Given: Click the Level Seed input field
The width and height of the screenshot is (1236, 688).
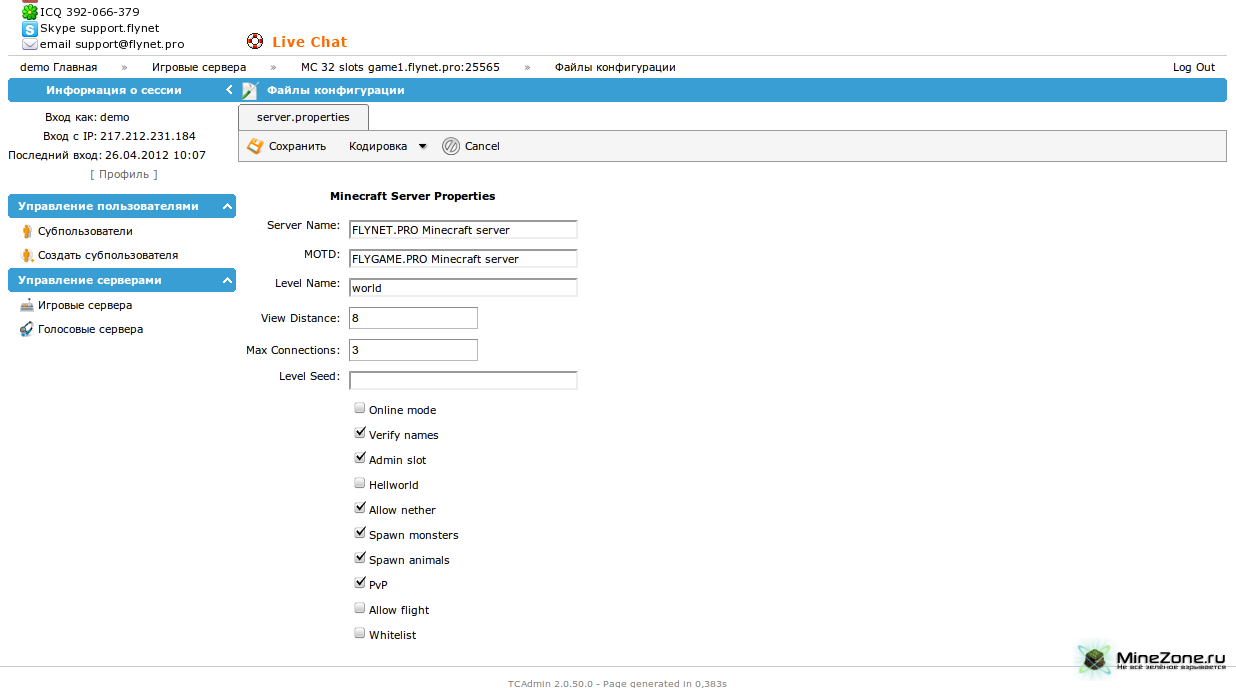Looking at the screenshot, I should [x=463, y=381].
